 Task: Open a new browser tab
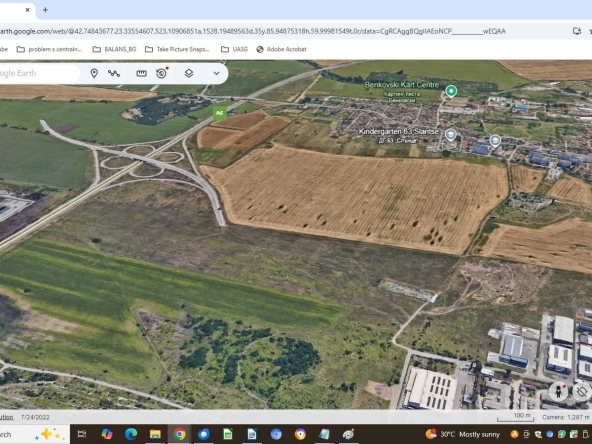[x=45, y=10]
